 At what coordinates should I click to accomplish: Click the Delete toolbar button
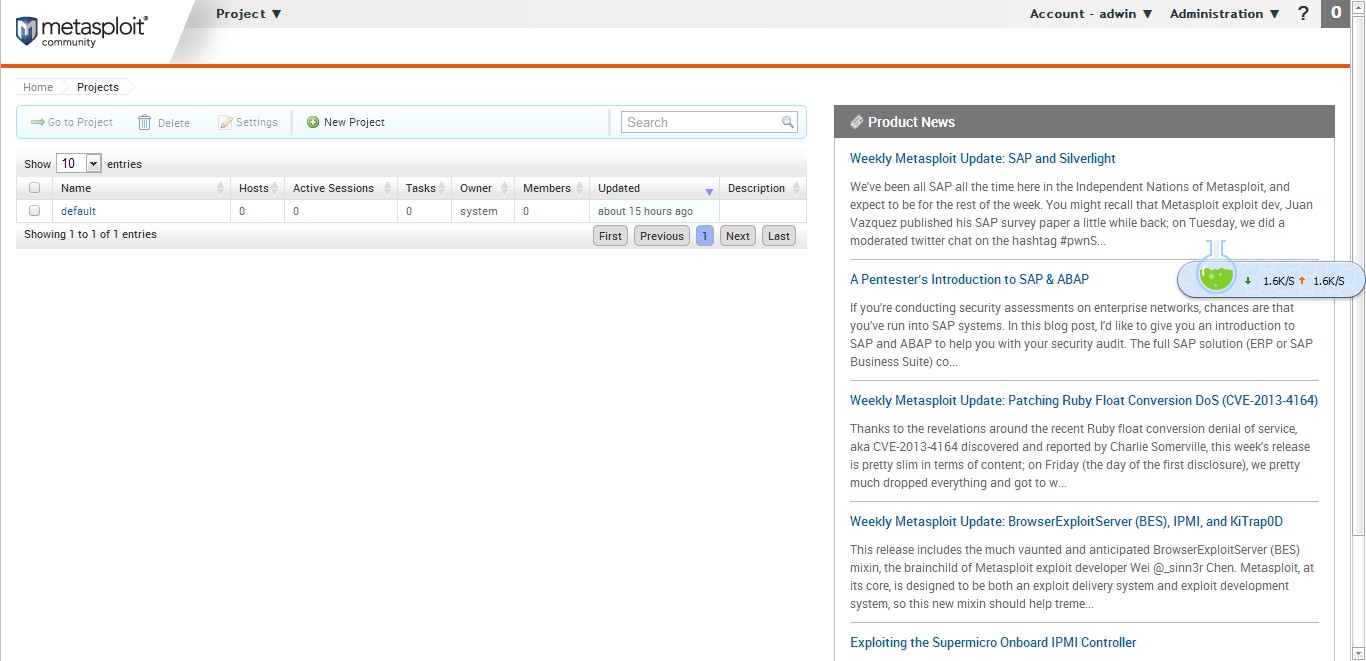point(164,122)
